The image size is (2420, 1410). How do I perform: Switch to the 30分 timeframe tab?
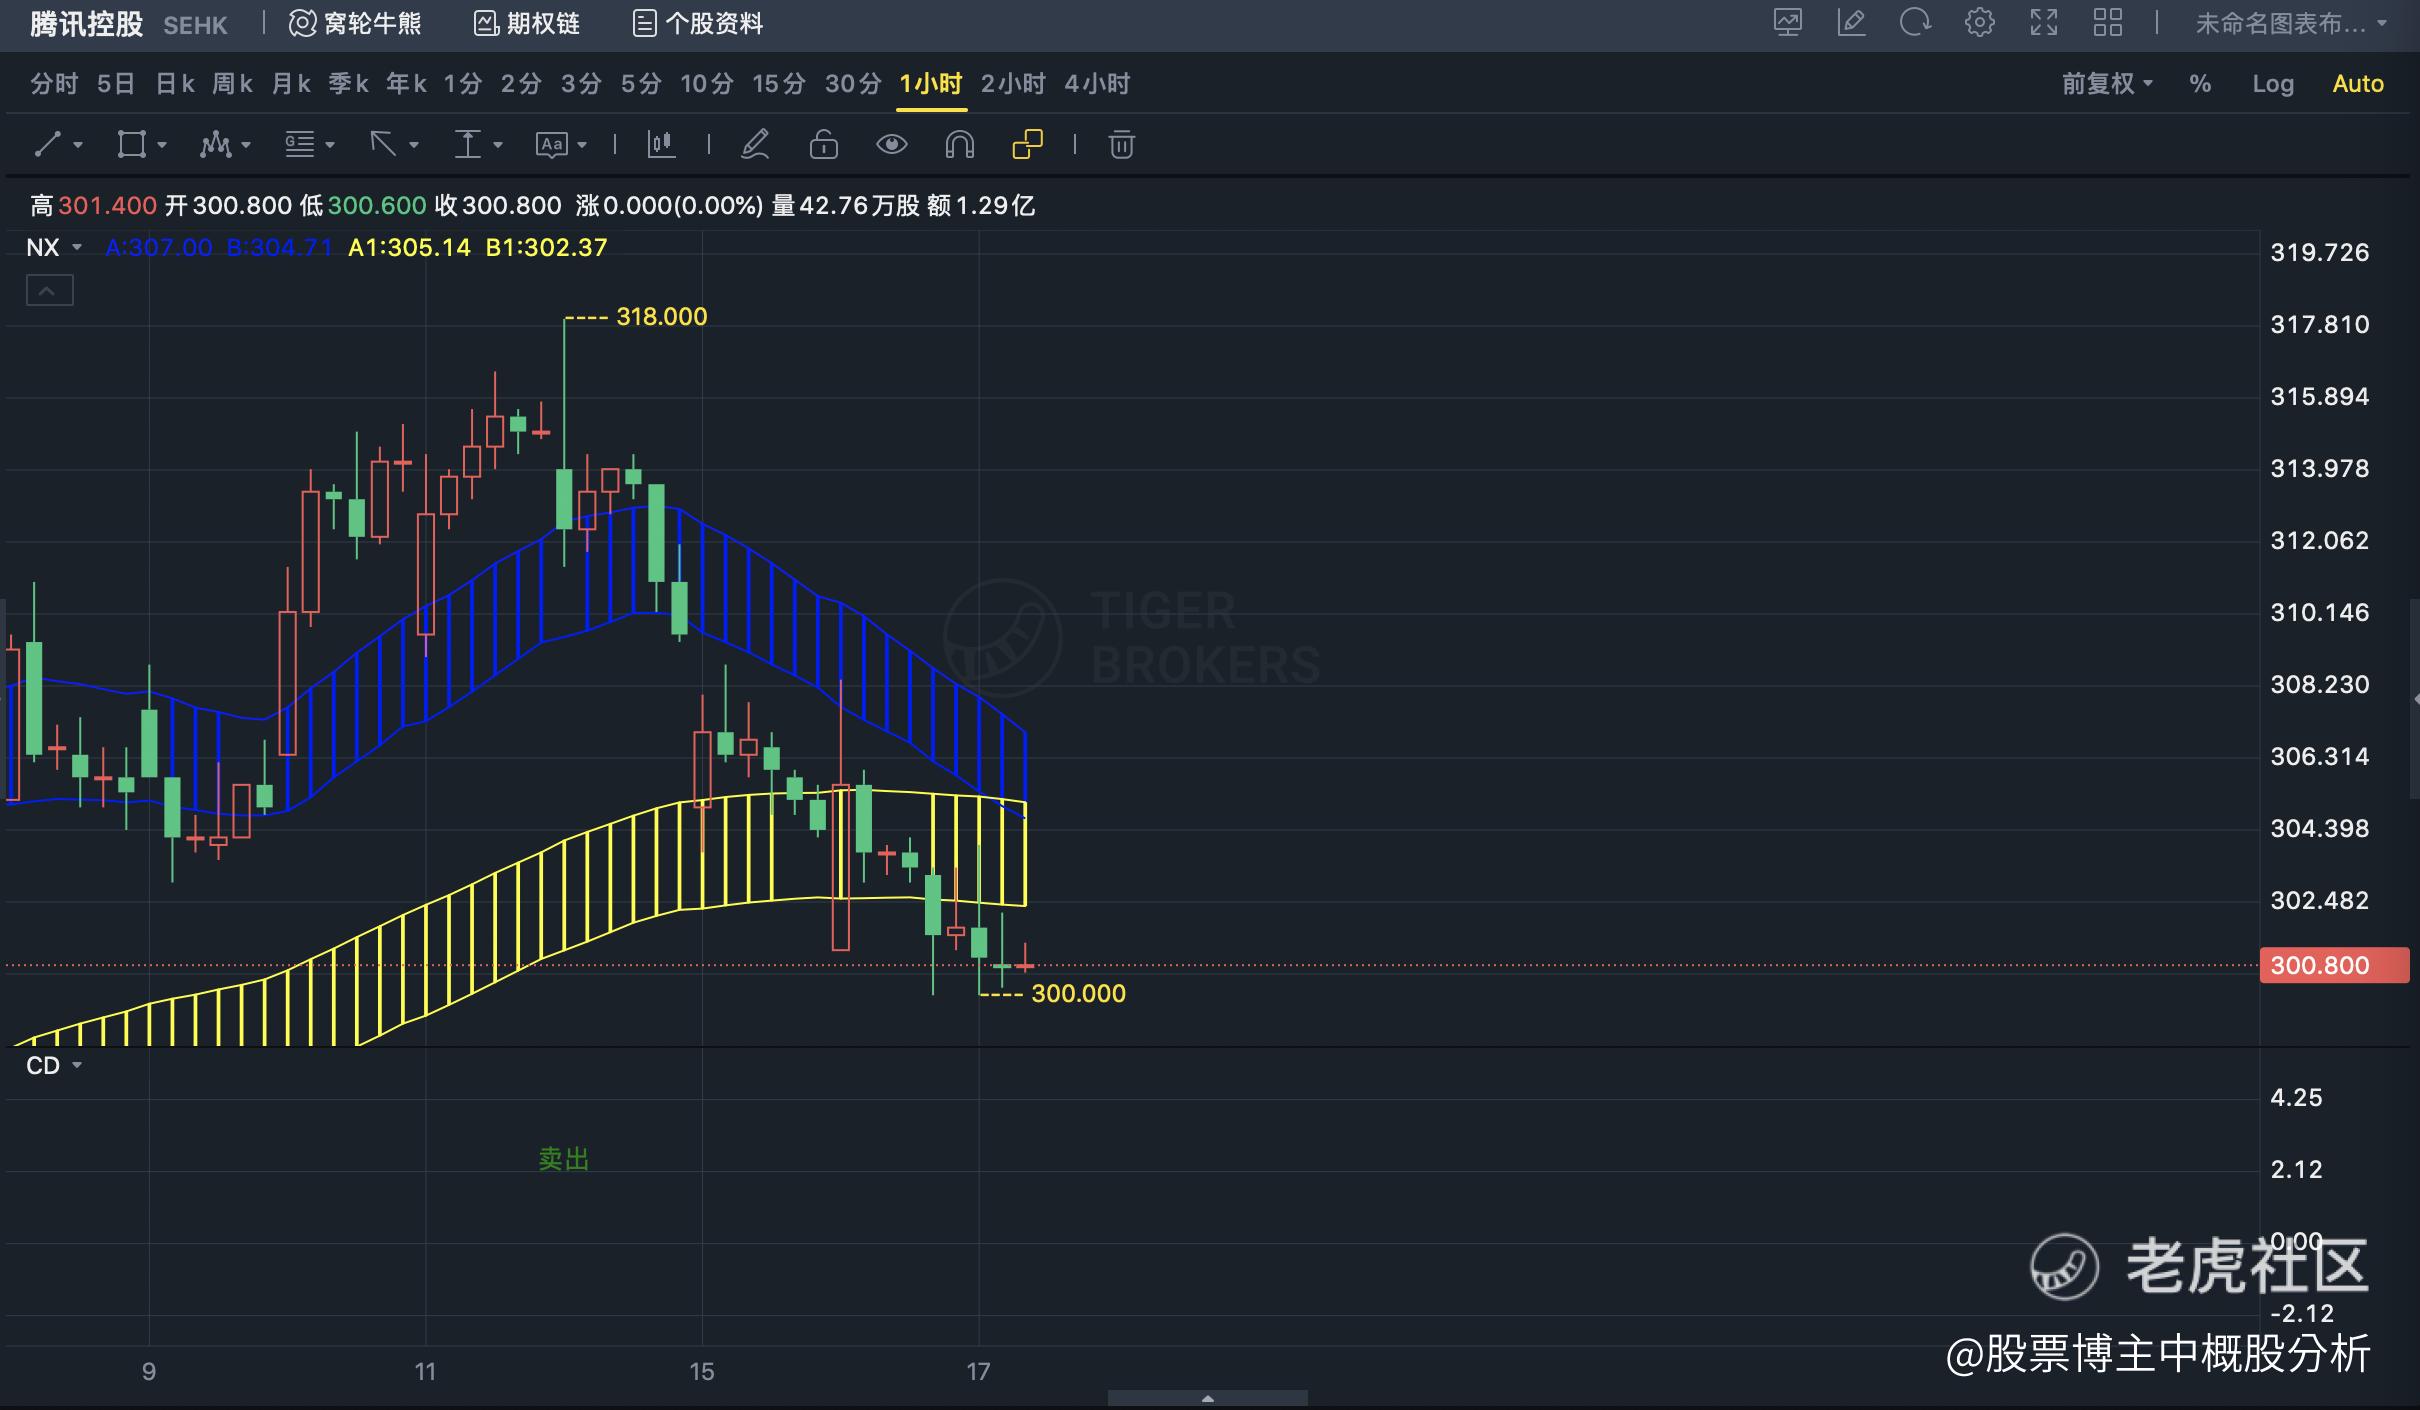(x=852, y=84)
